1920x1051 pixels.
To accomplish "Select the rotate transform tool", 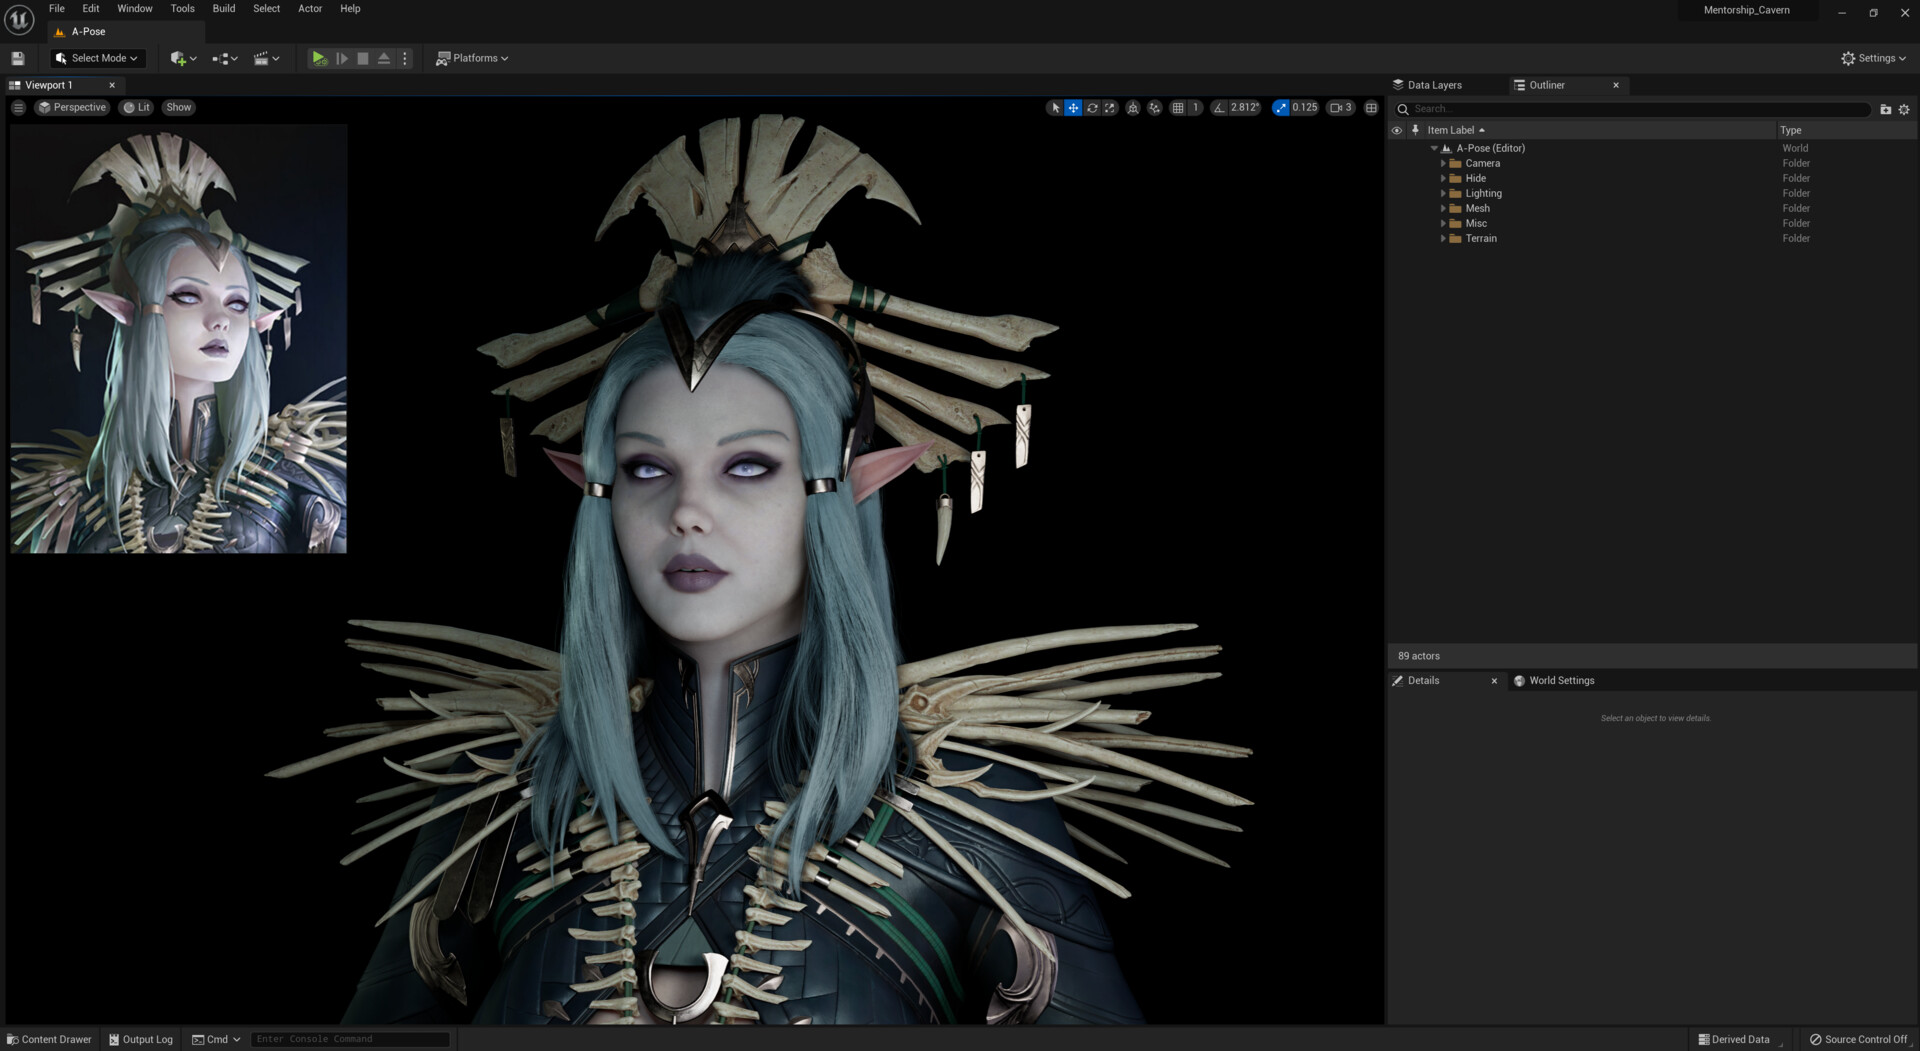I will (x=1092, y=108).
